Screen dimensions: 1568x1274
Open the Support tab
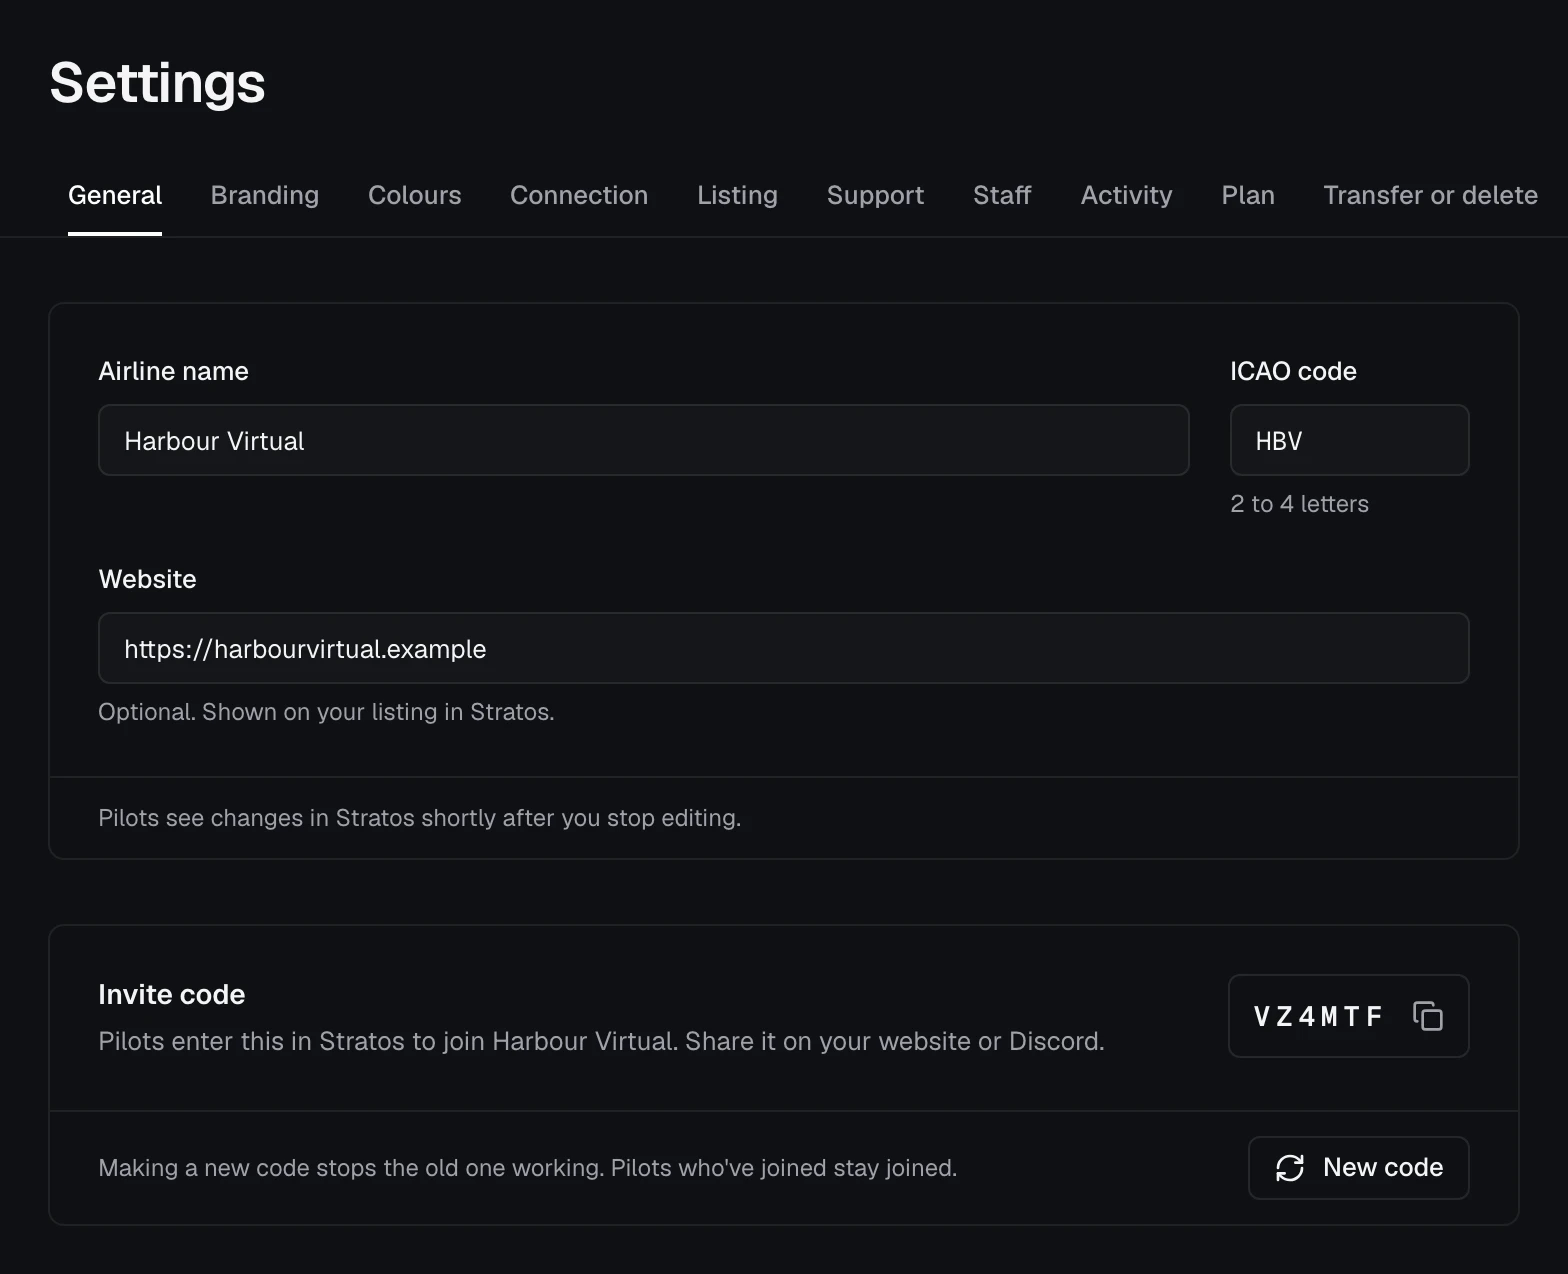pos(875,195)
